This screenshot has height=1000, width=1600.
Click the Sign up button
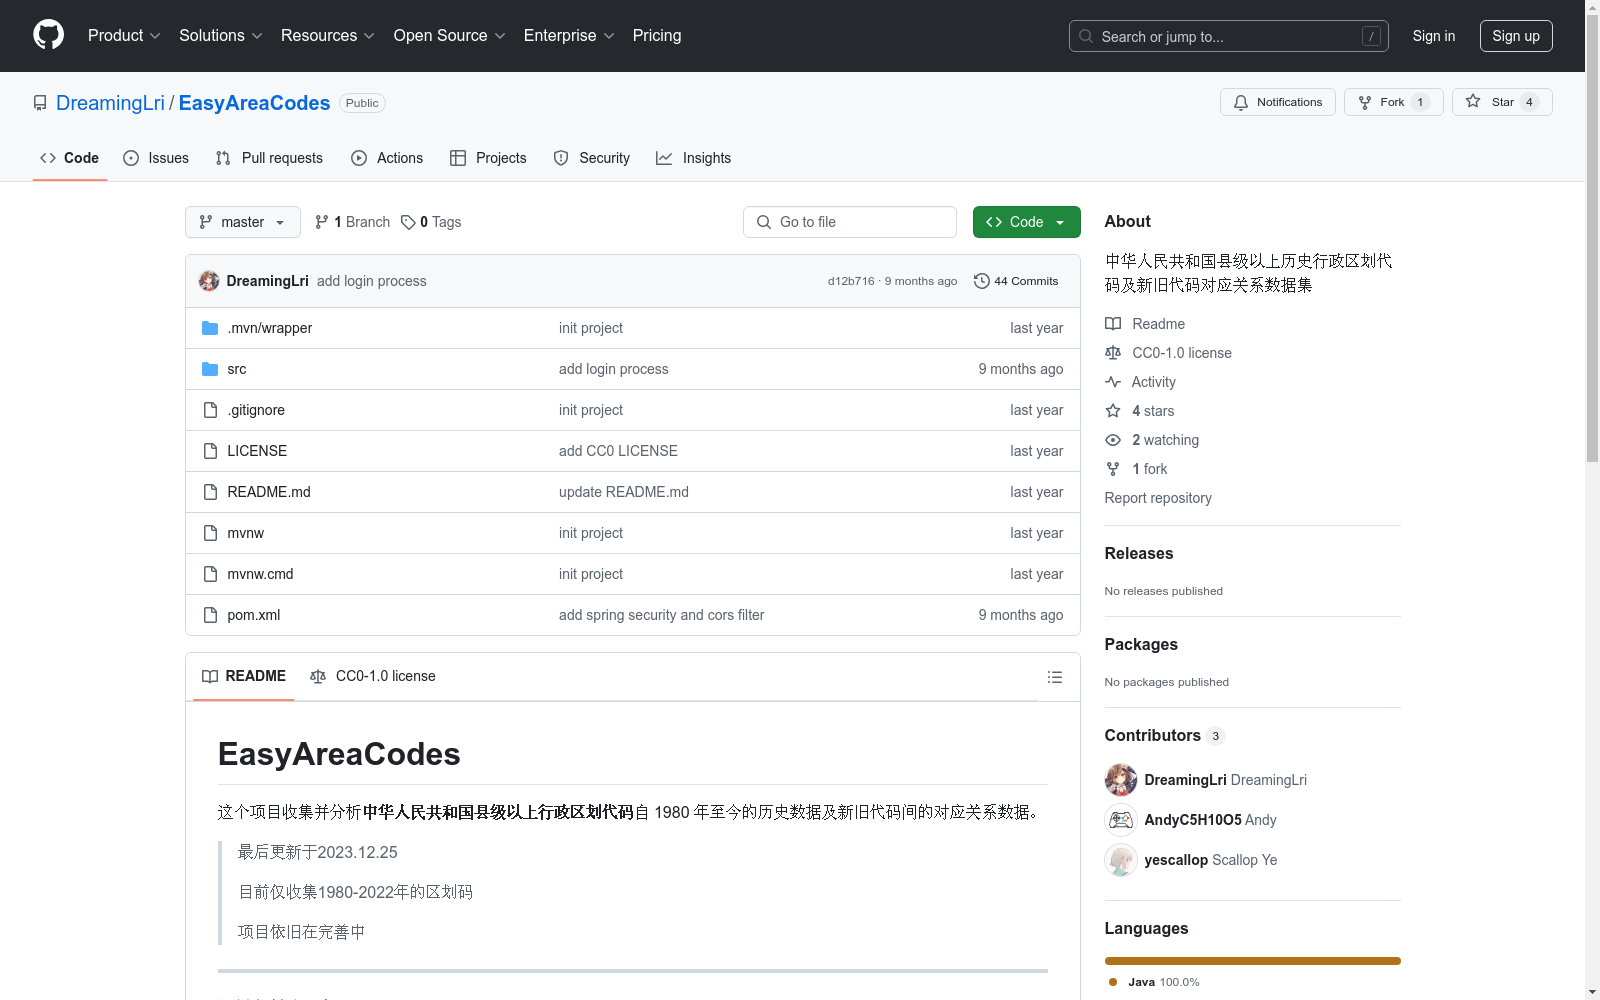tap(1516, 36)
